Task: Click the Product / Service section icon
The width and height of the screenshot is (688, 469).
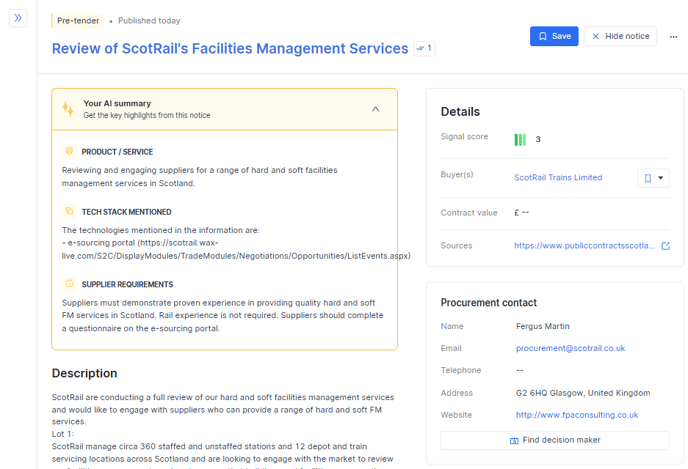Action: point(69,151)
